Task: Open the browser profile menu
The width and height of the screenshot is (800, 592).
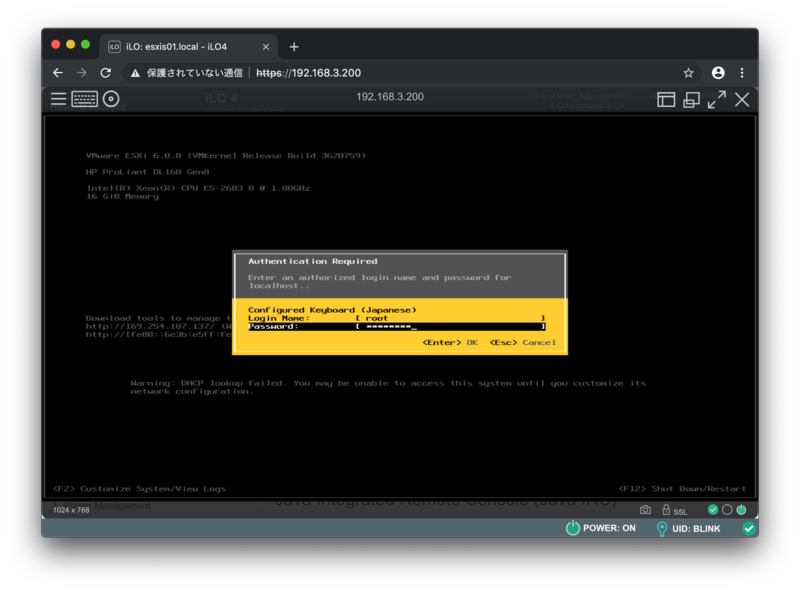Action: click(718, 73)
